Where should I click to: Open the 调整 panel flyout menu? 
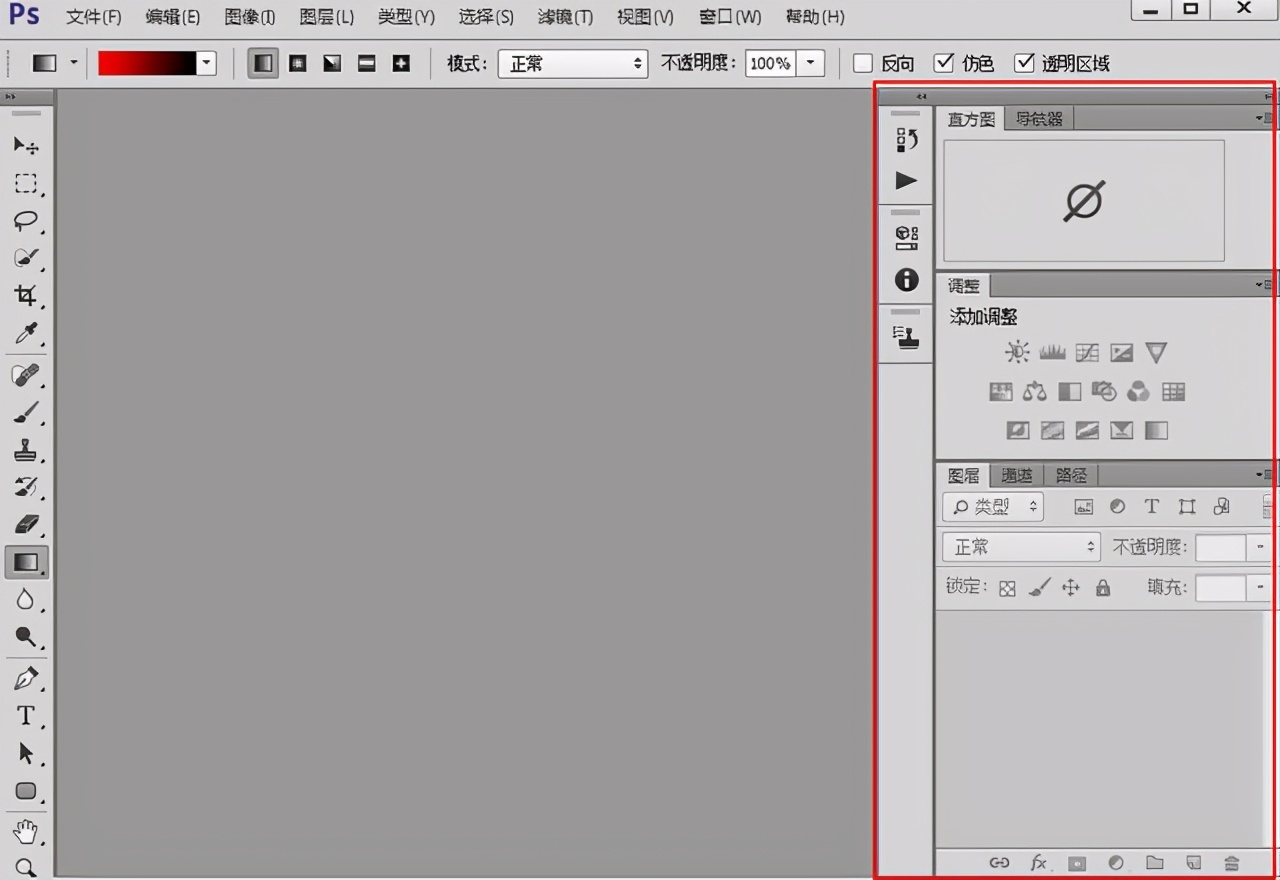[x=1265, y=286]
